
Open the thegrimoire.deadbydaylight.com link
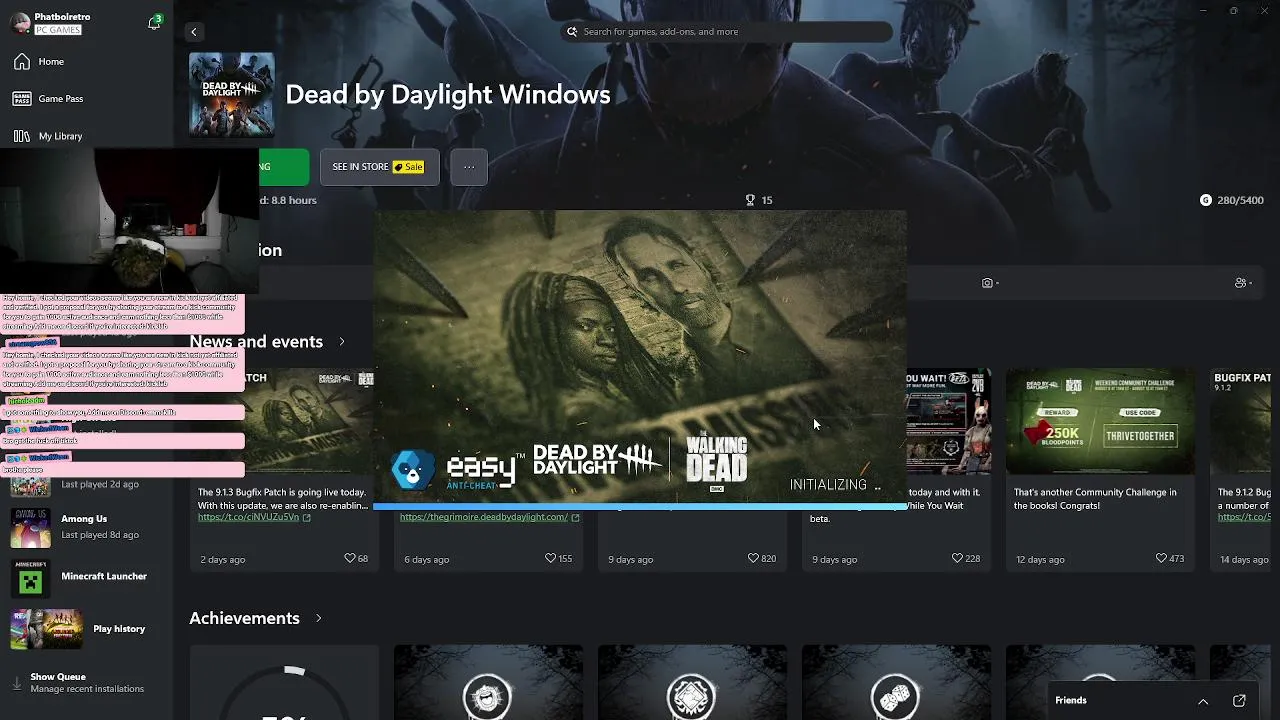coord(489,517)
